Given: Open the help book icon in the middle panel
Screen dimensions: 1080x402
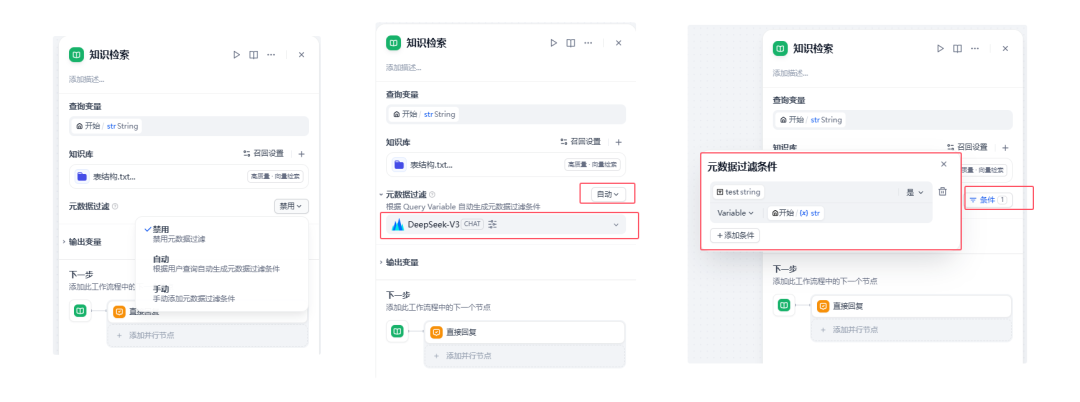Looking at the screenshot, I should coord(570,43).
